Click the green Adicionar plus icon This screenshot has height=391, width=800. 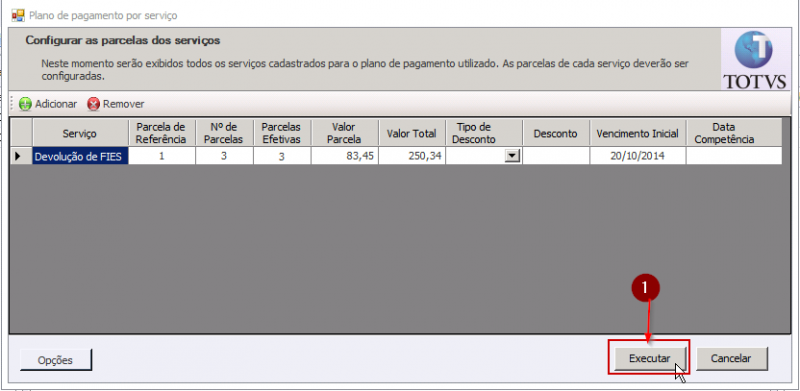pyautogui.click(x=25, y=104)
